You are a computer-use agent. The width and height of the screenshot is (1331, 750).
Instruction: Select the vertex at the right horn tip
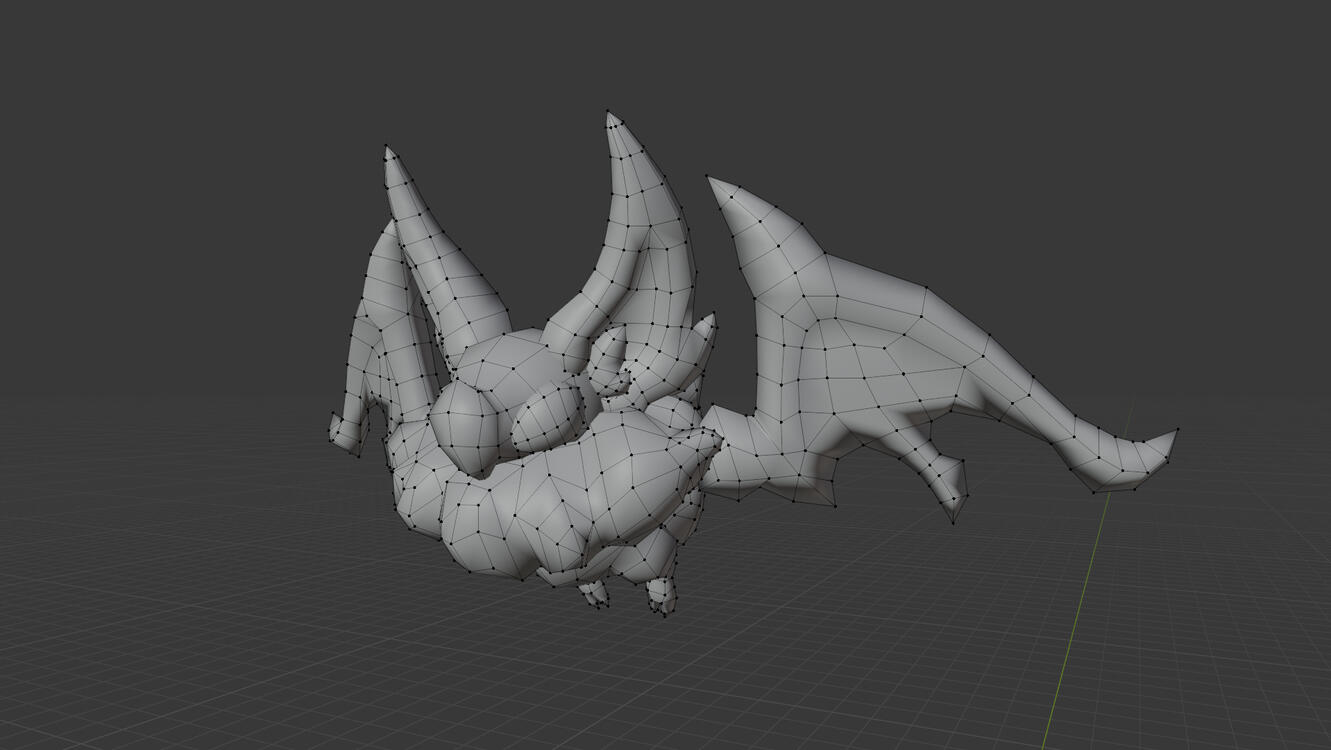[608, 112]
